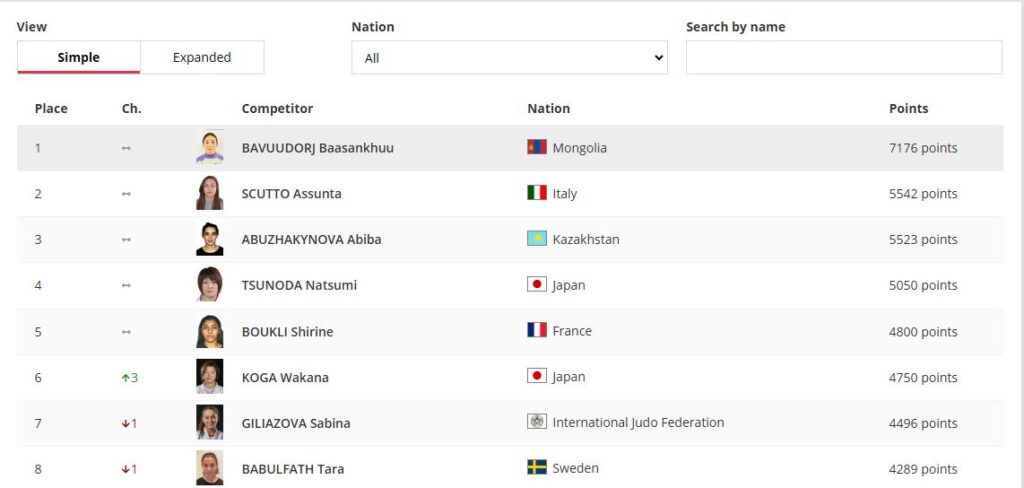Click the Mongolia flag icon
This screenshot has width=1024, height=488.
pos(537,147)
